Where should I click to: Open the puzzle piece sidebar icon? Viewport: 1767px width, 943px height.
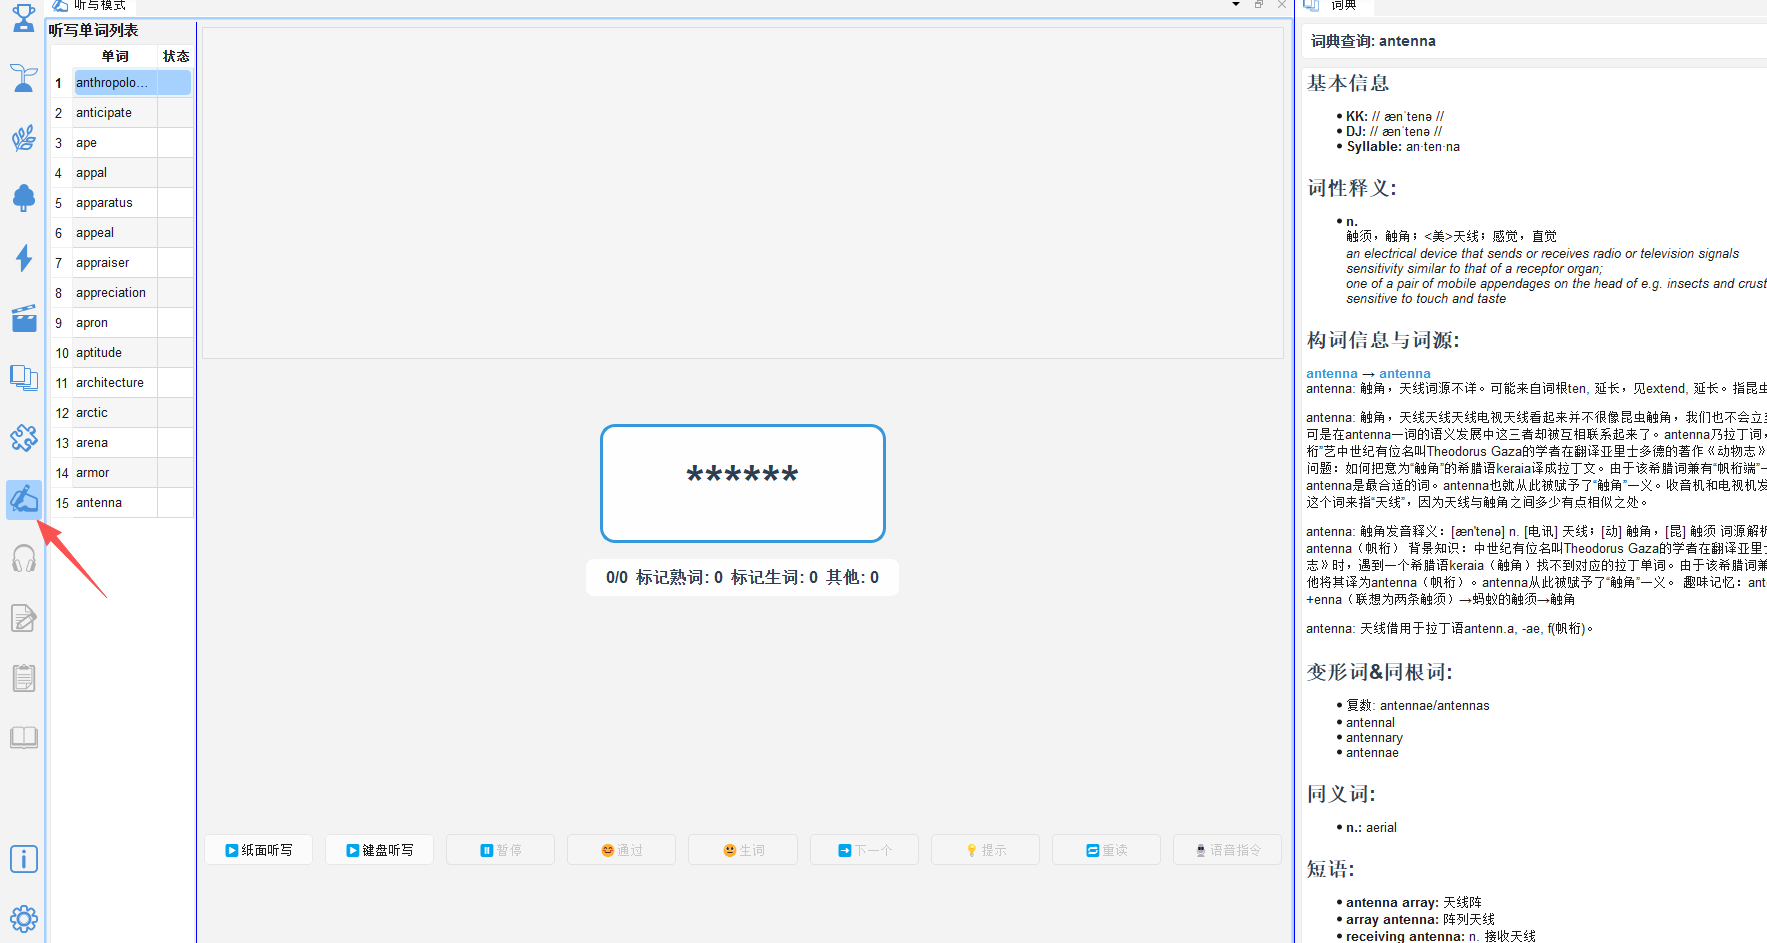[23, 438]
